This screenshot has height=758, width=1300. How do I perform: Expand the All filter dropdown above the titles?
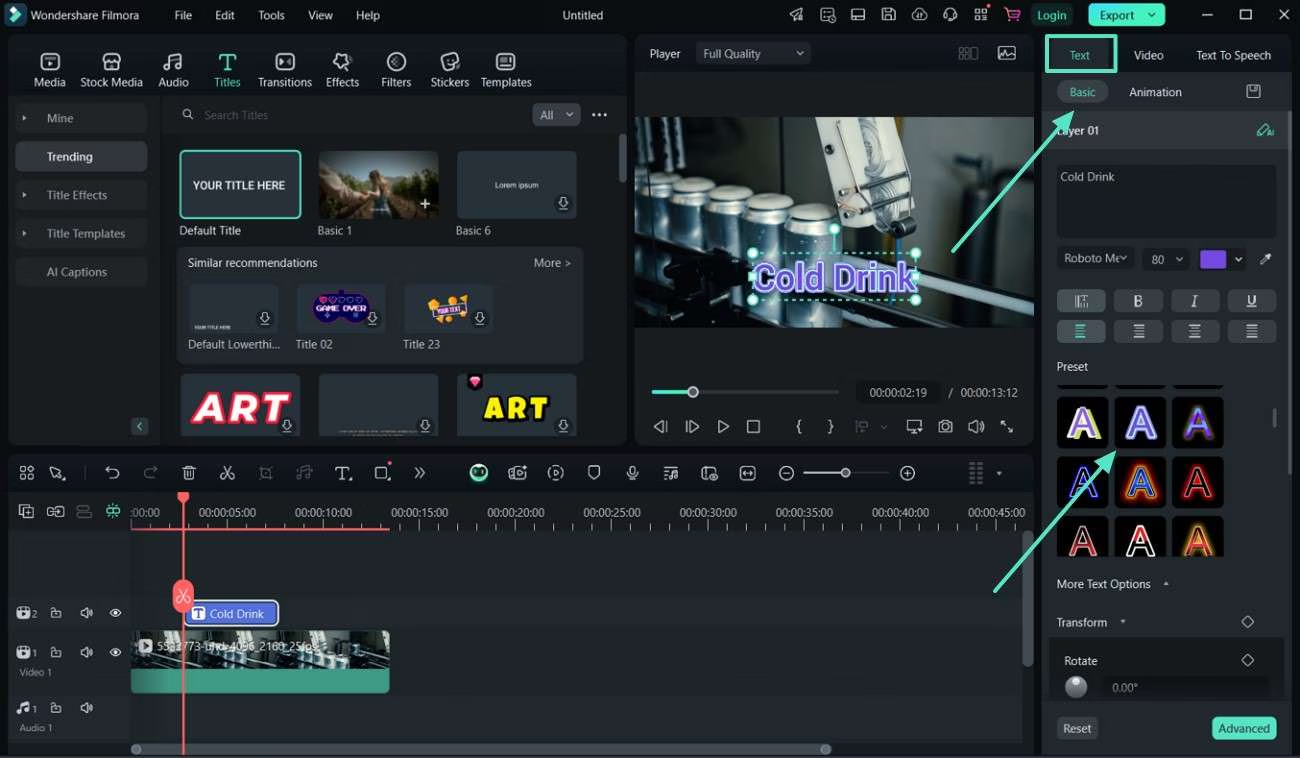pyautogui.click(x=556, y=114)
